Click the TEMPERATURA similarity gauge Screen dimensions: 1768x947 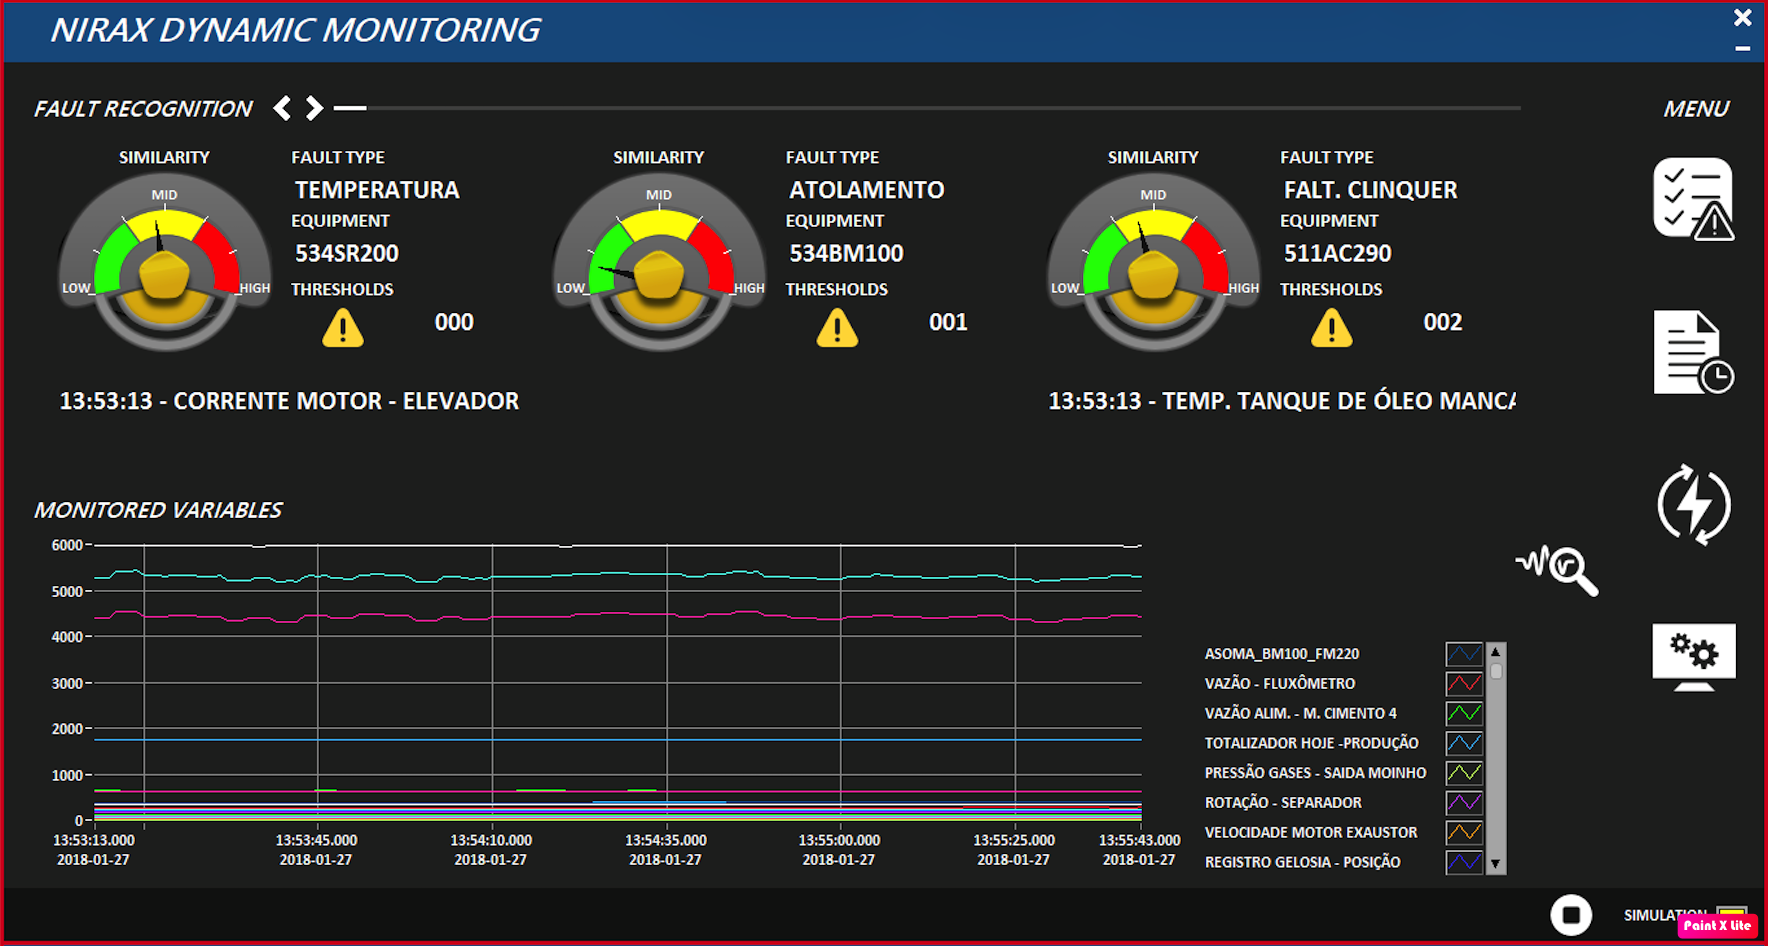(165, 265)
